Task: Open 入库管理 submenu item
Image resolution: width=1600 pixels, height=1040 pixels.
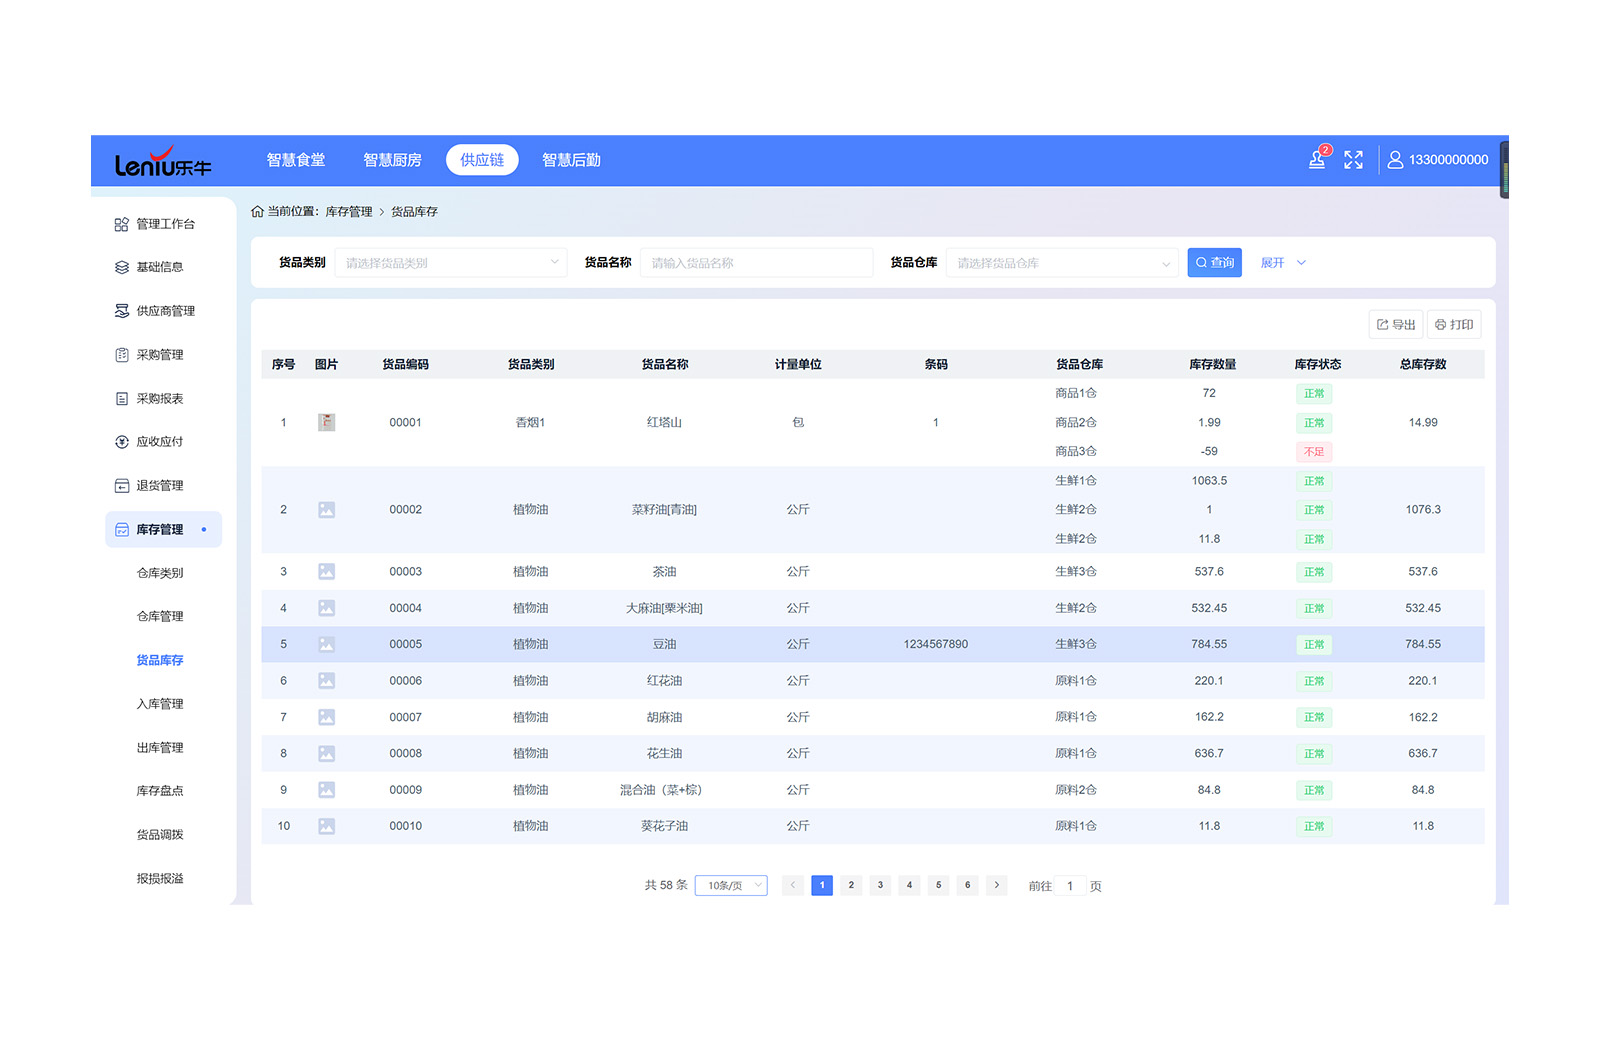Action: 160,704
